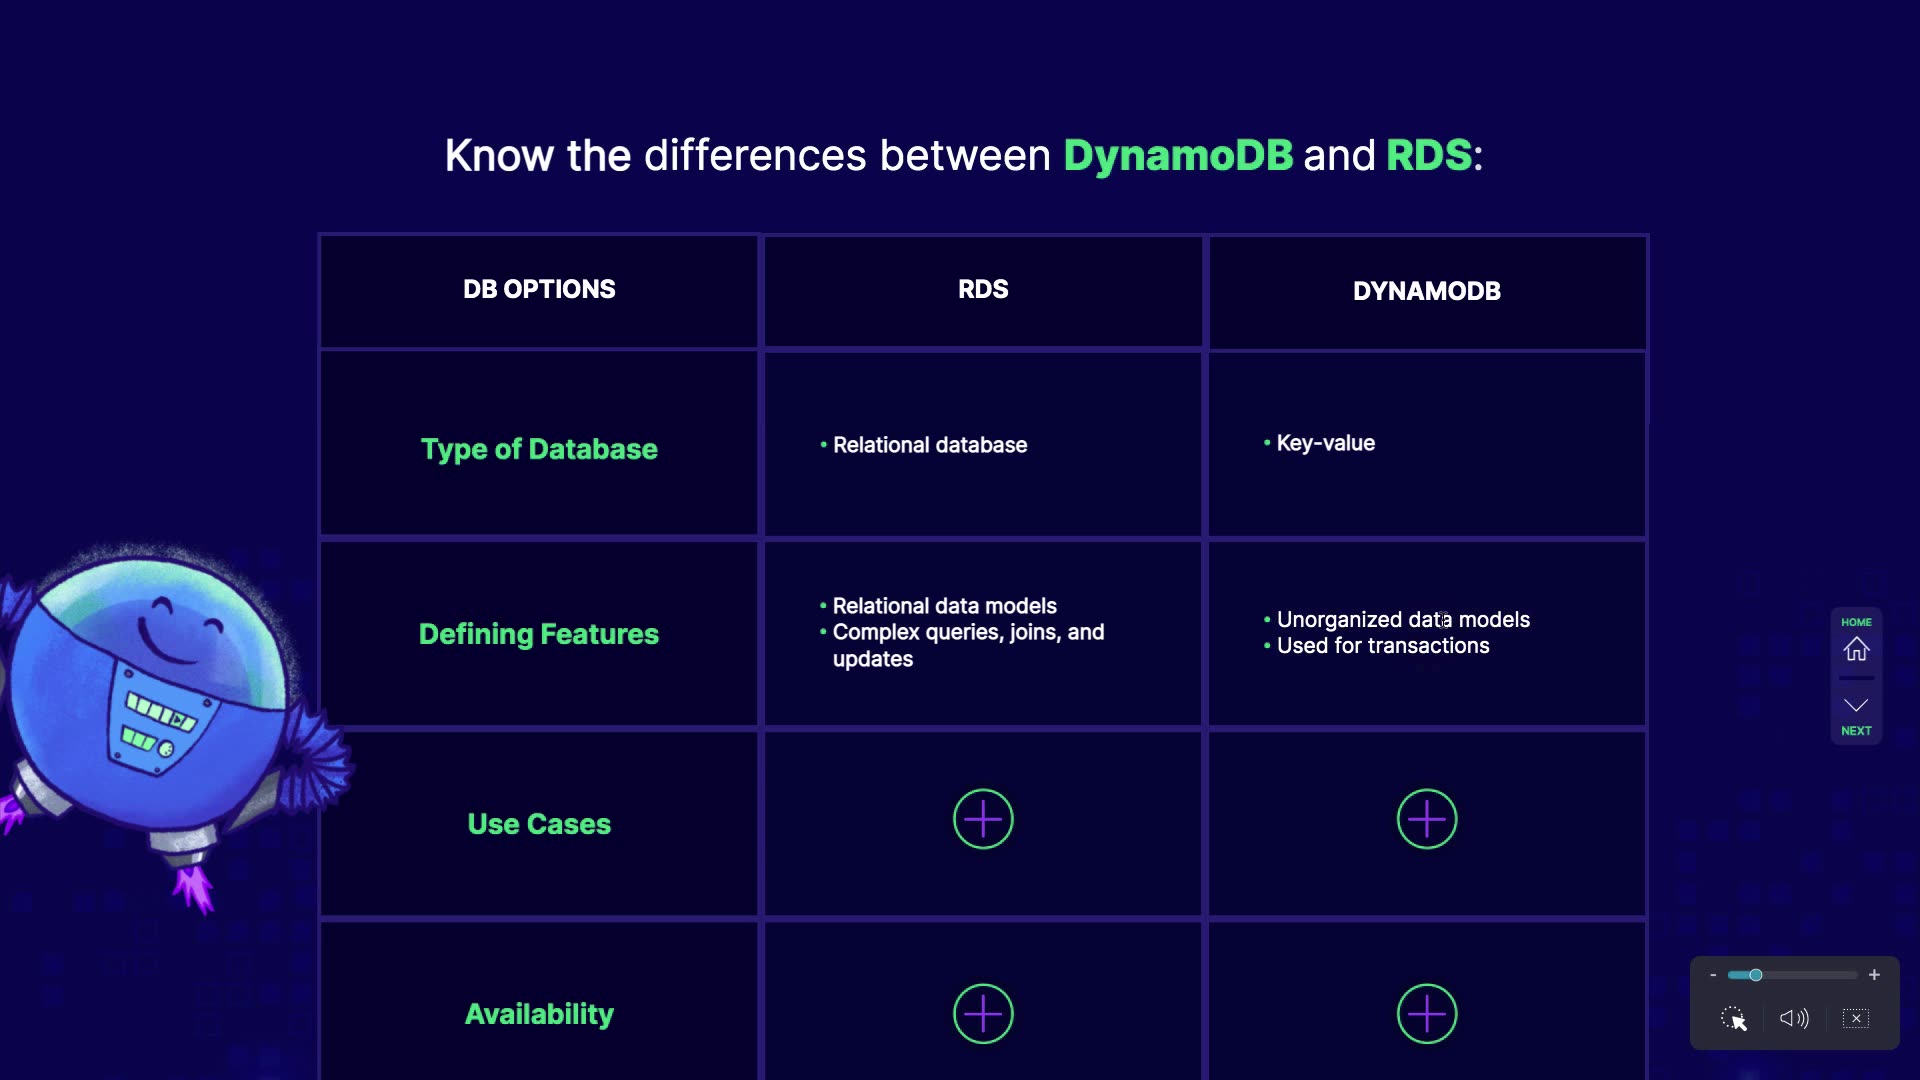Click the Home house icon
Viewport: 1920px width, 1080px height.
[1856, 649]
